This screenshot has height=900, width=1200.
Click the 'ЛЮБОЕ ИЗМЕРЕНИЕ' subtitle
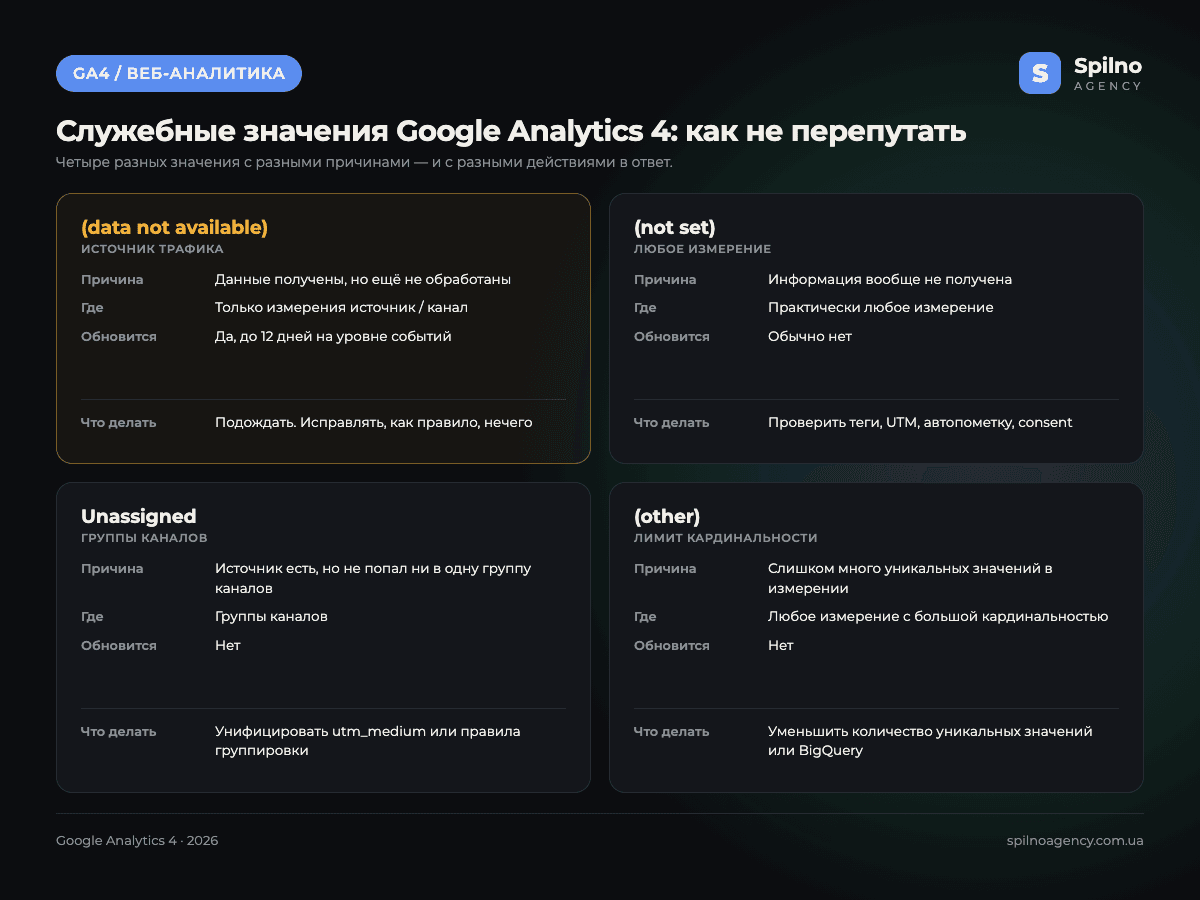coord(703,249)
